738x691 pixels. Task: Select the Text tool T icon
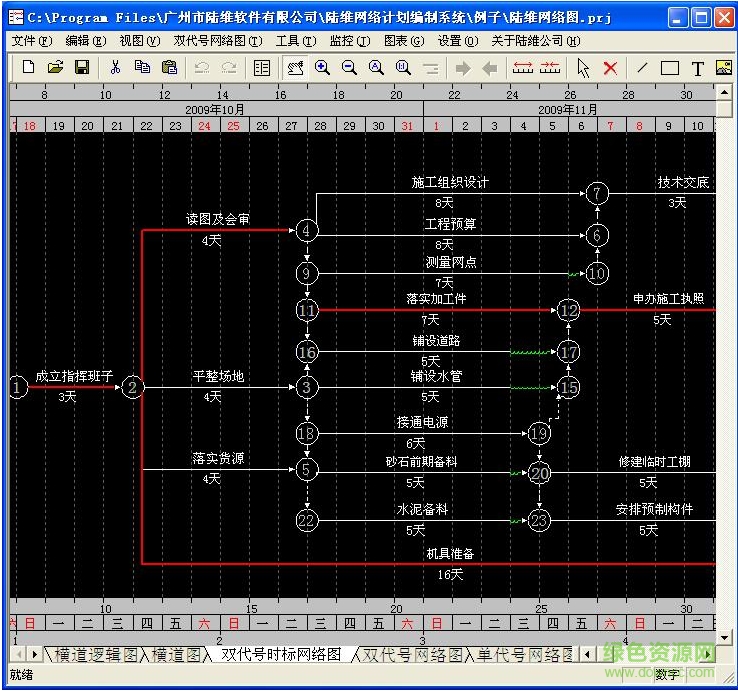pyautogui.click(x=697, y=68)
